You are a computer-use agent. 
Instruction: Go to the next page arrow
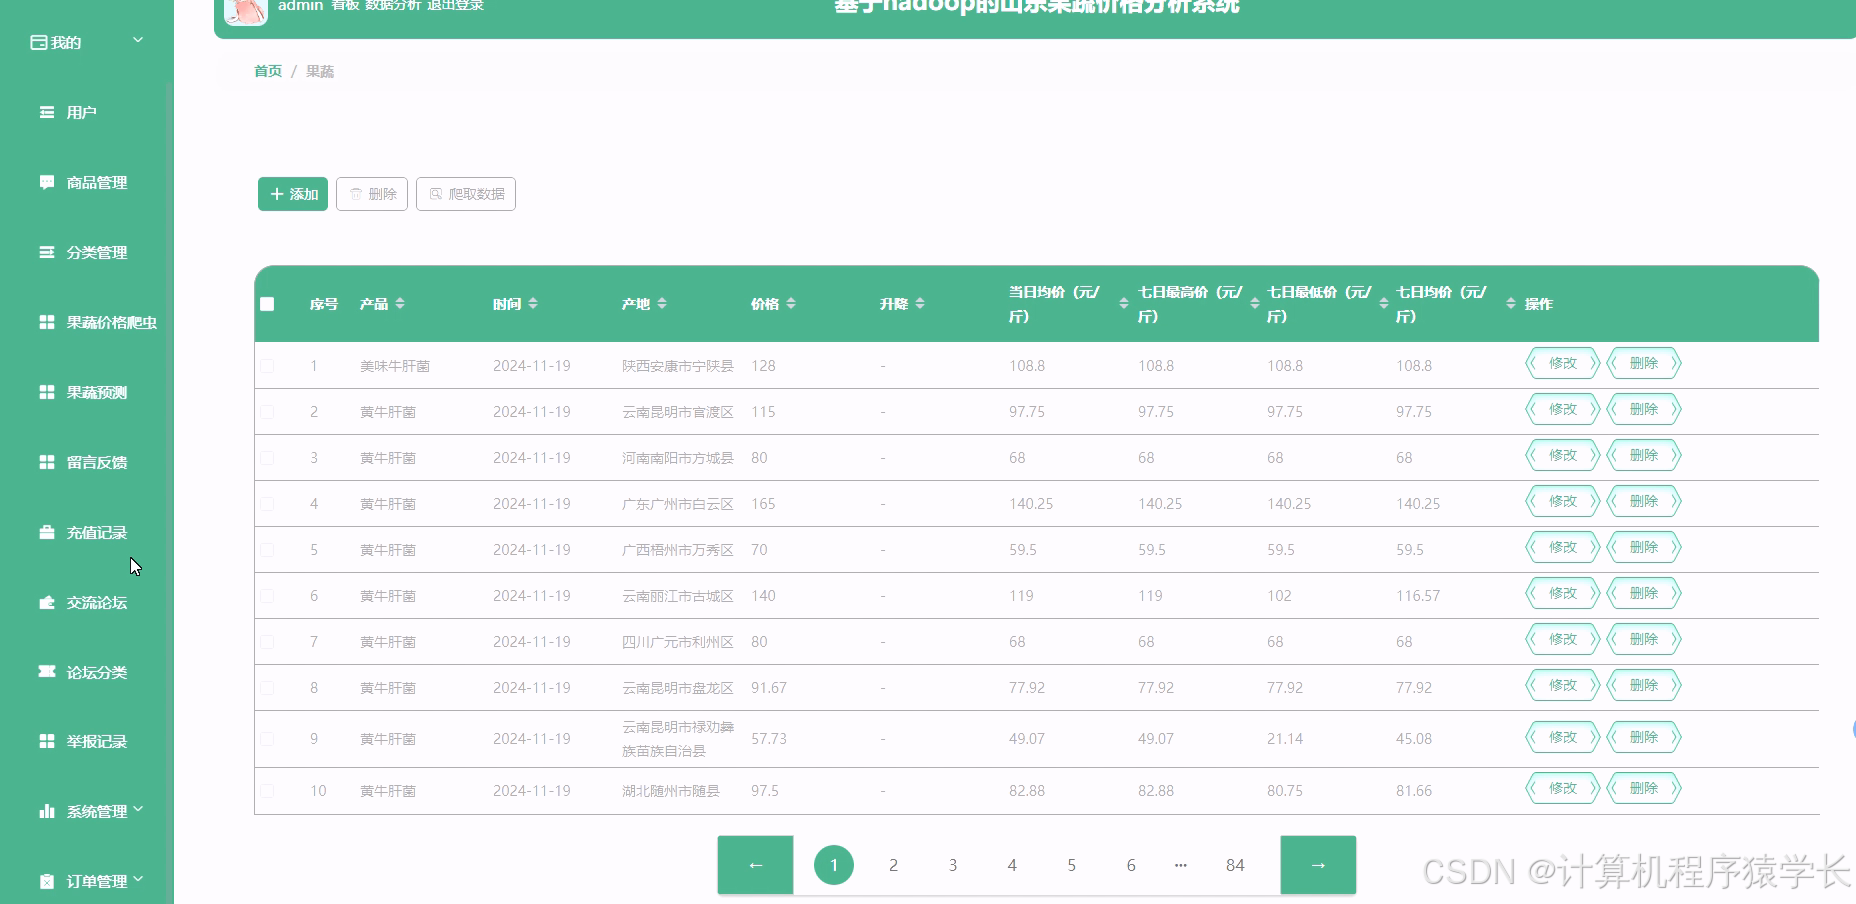[x=1317, y=865]
